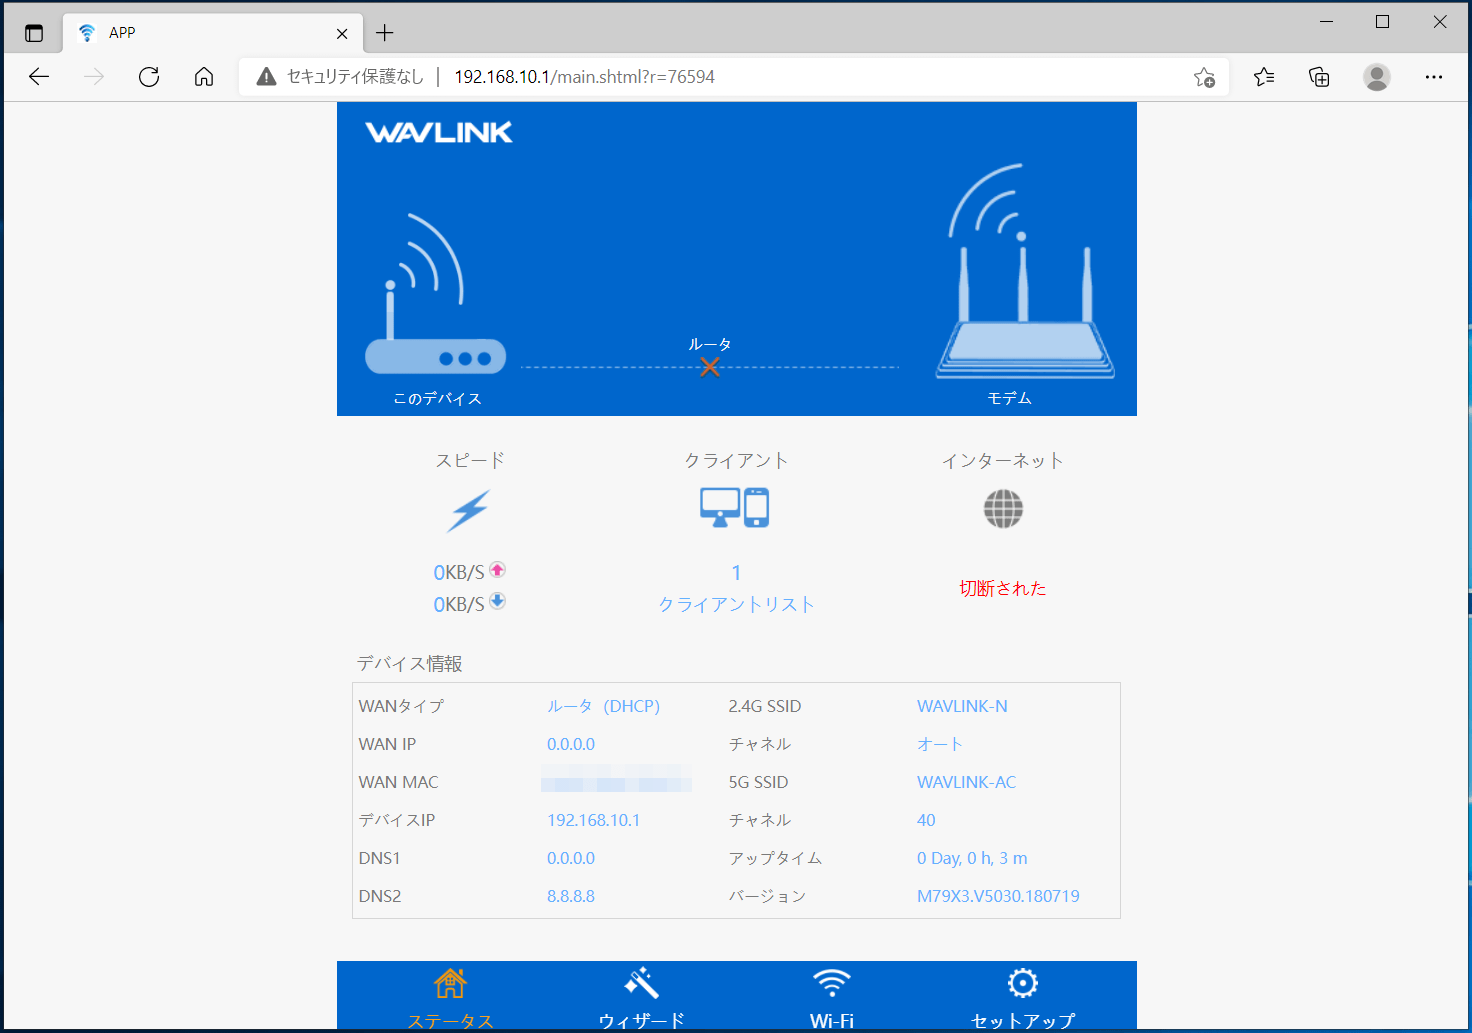Image resolution: width=1472 pixels, height=1033 pixels.
Task: Click the インターネット label
Action: 1003,460
